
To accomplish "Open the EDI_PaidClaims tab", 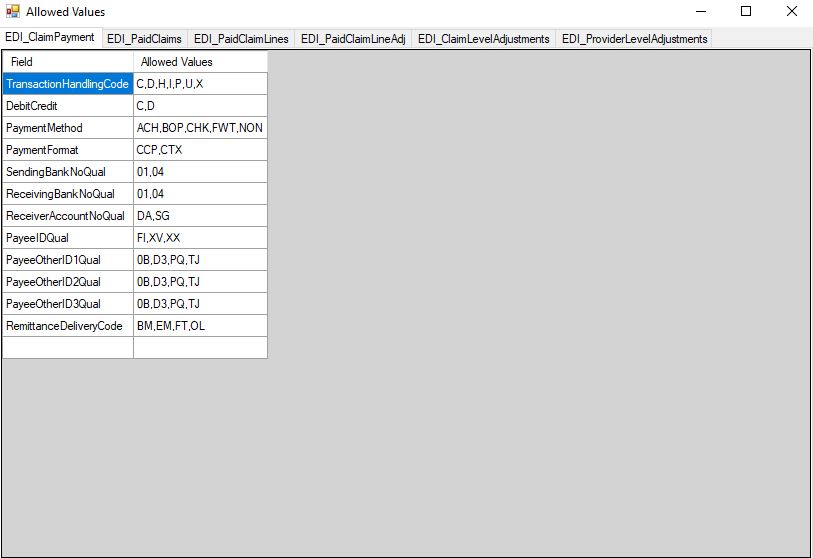I will pos(145,39).
